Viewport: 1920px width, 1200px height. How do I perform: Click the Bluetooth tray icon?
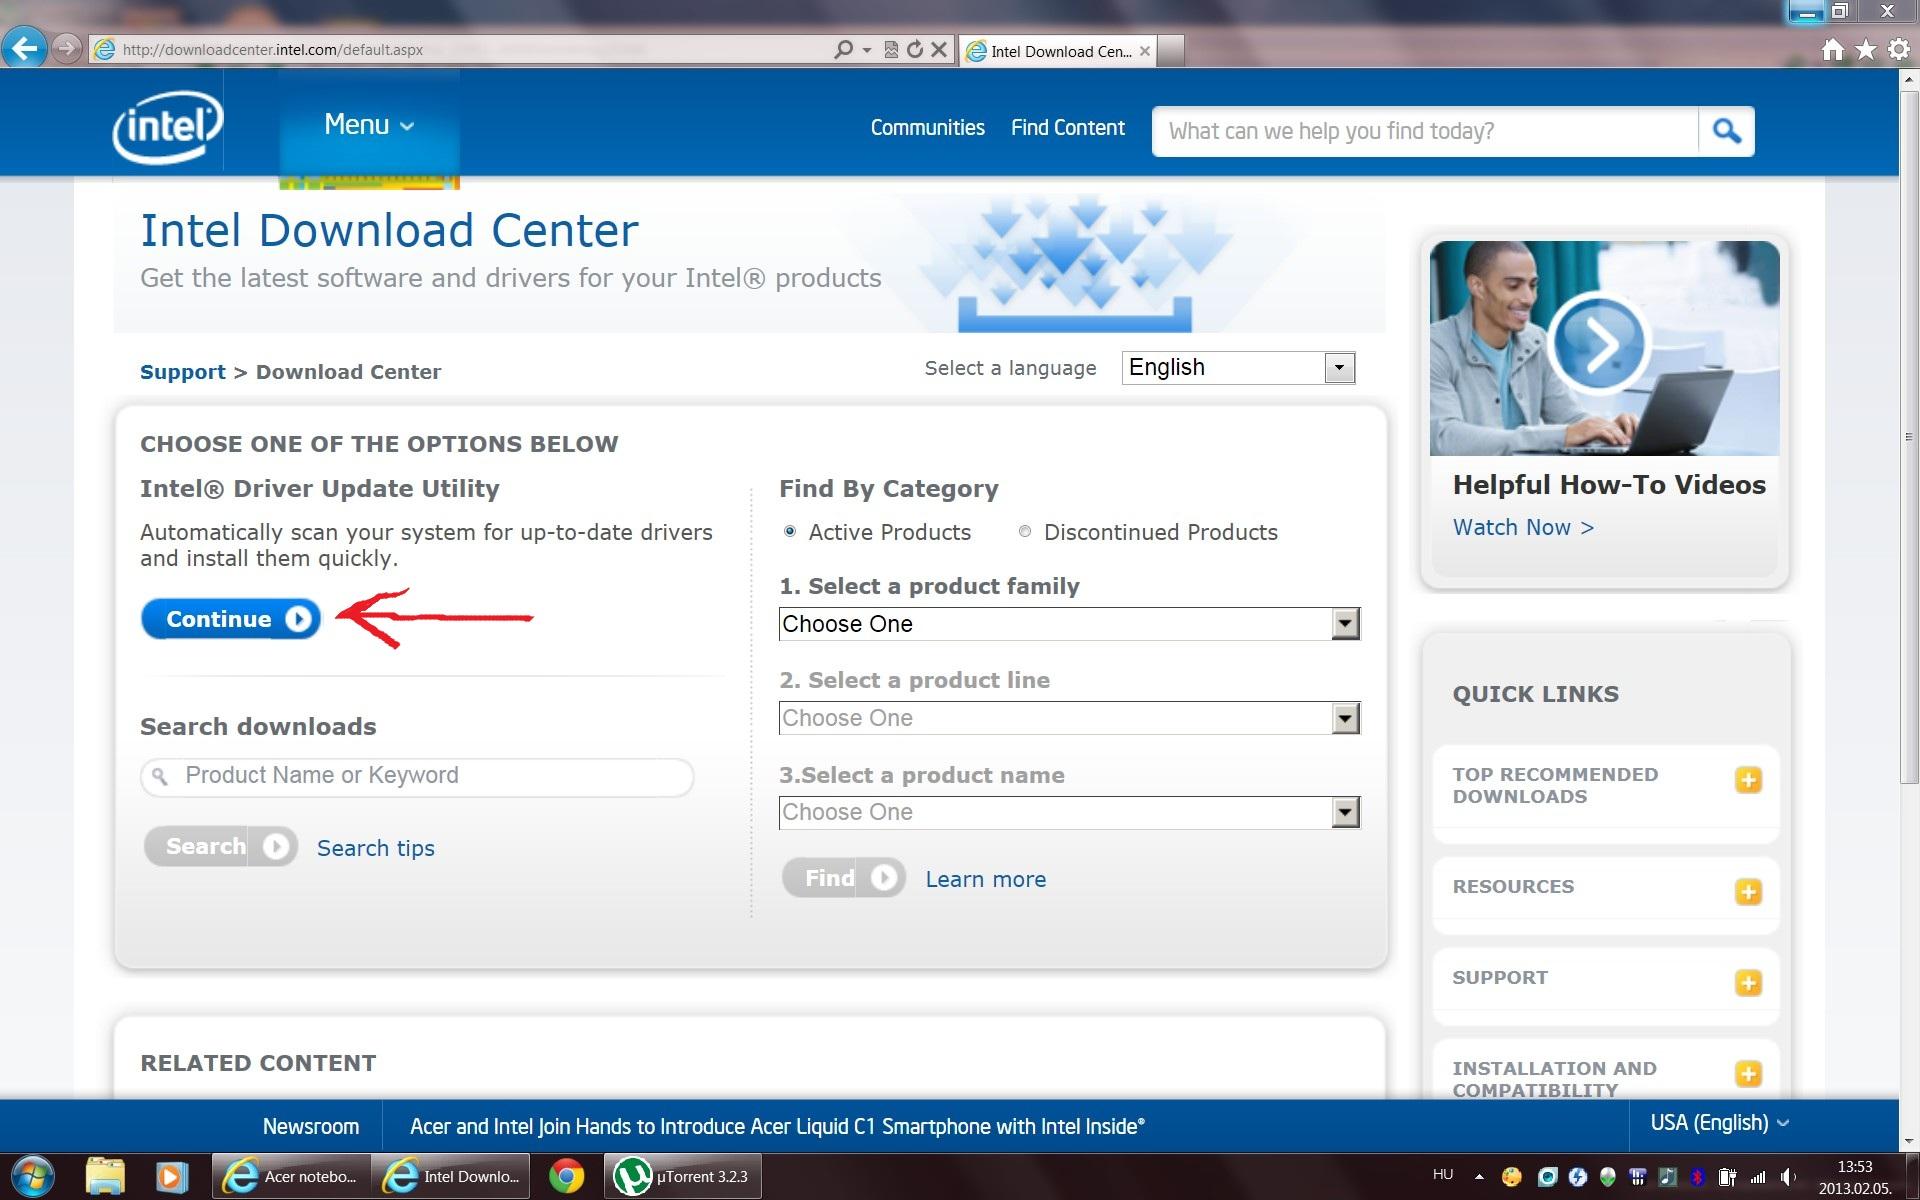(x=1697, y=1177)
